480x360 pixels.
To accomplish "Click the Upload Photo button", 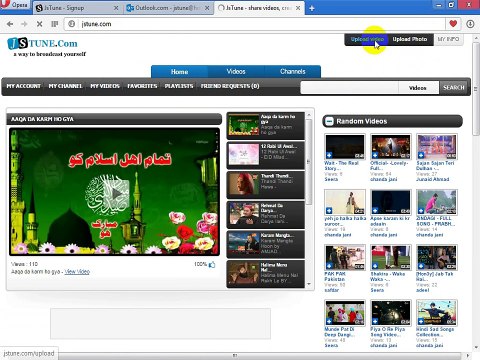I will coord(410,39).
